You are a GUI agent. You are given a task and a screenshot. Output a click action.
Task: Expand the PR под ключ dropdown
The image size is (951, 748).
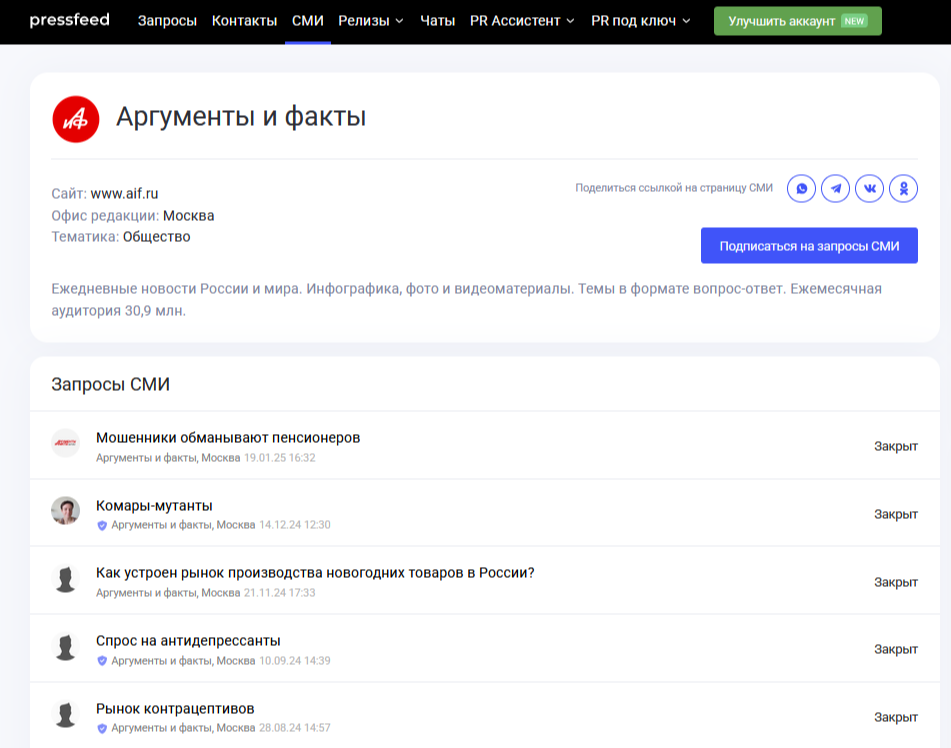pos(640,21)
